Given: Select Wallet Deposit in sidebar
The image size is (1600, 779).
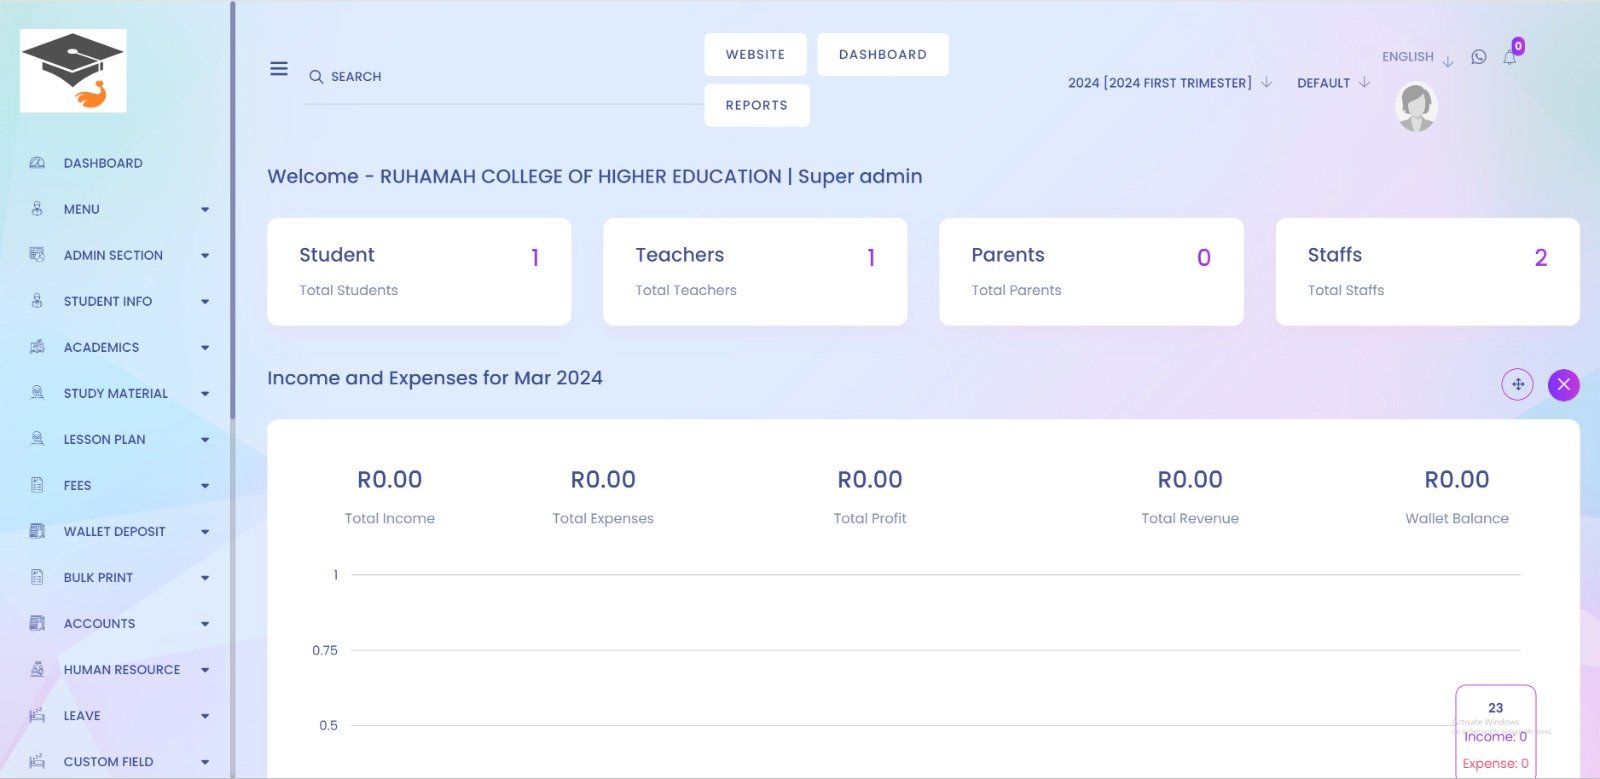Looking at the screenshot, I should coord(115,531).
